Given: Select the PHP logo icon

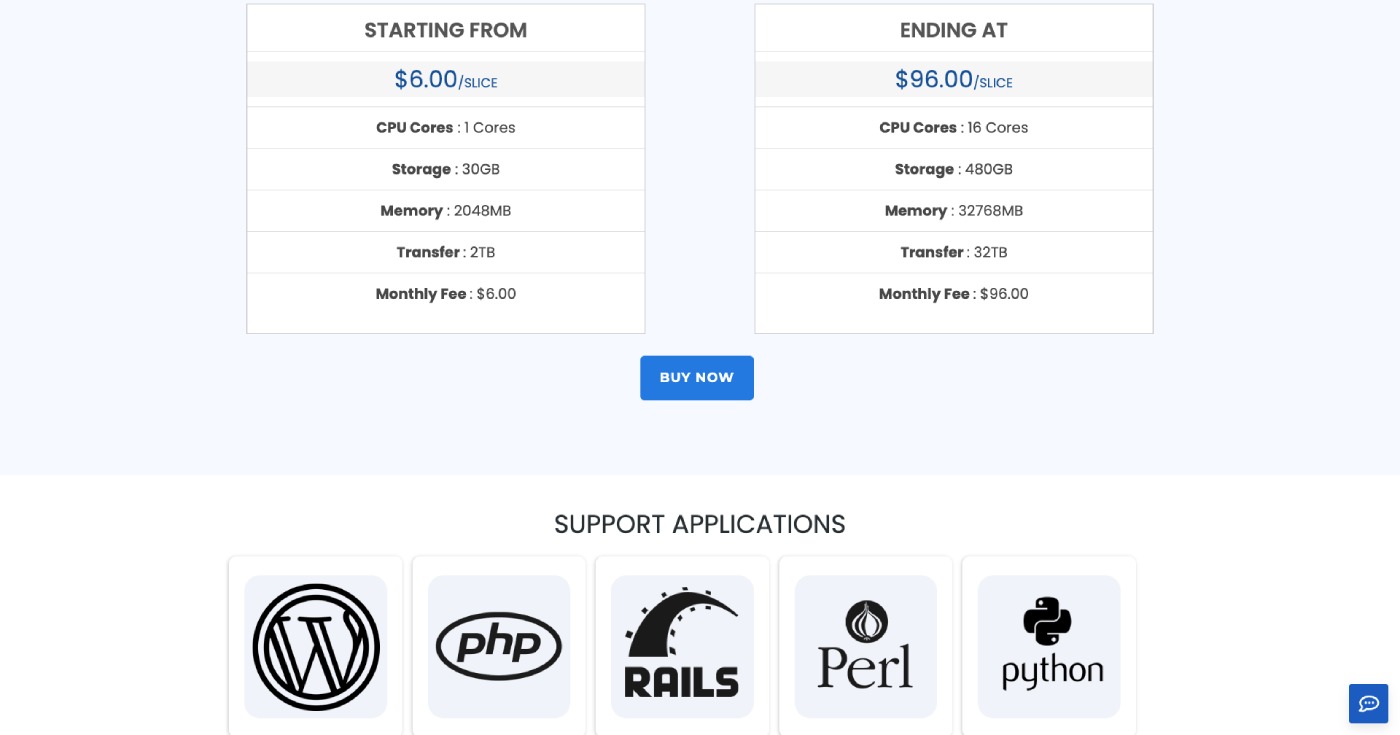Looking at the screenshot, I should coord(499,646).
